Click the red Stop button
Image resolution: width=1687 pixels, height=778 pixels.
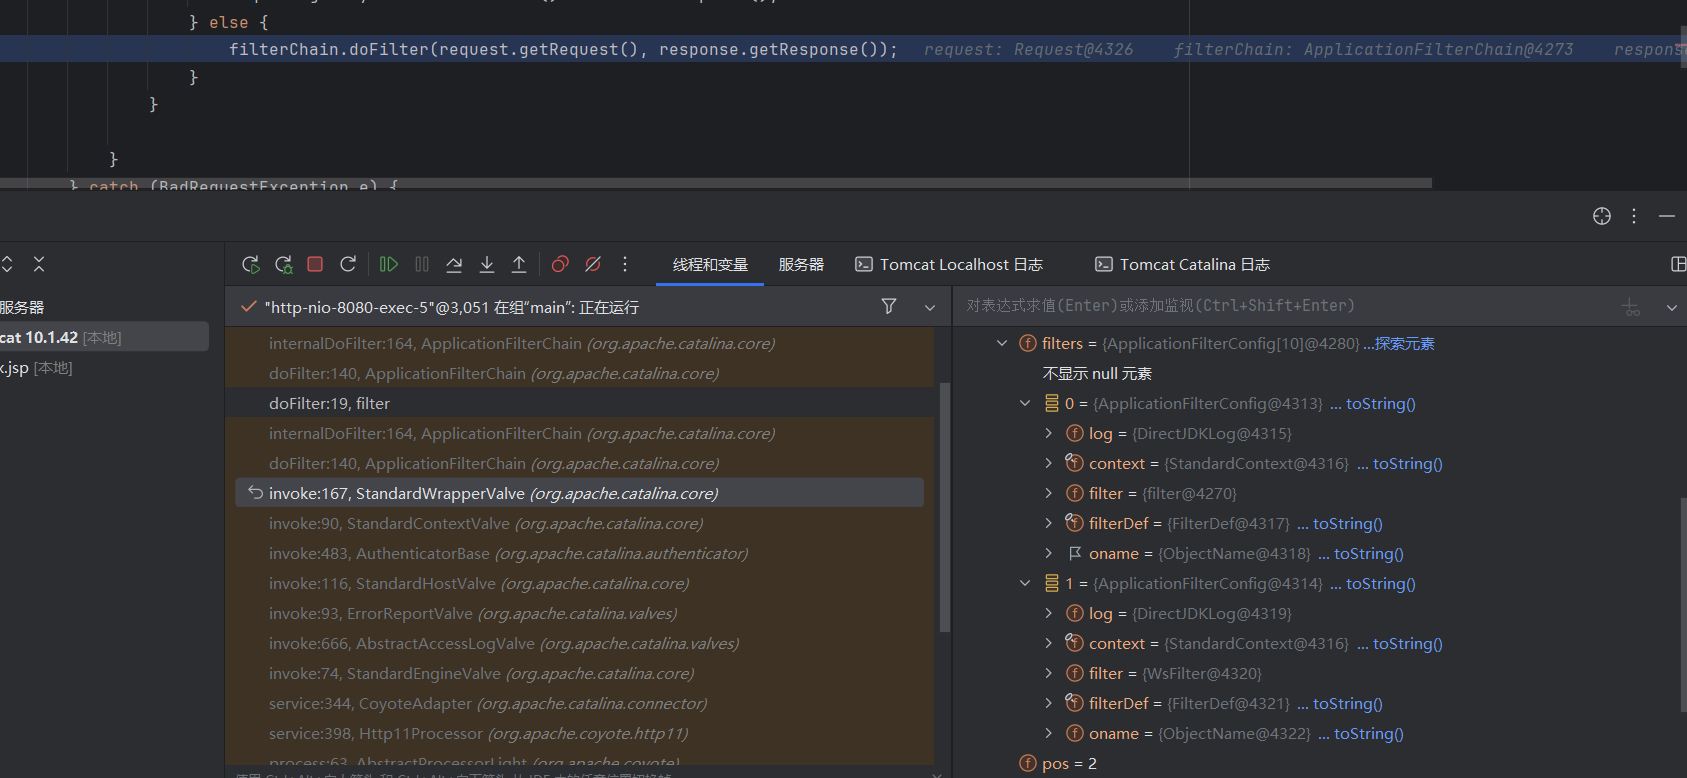coord(315,264)
